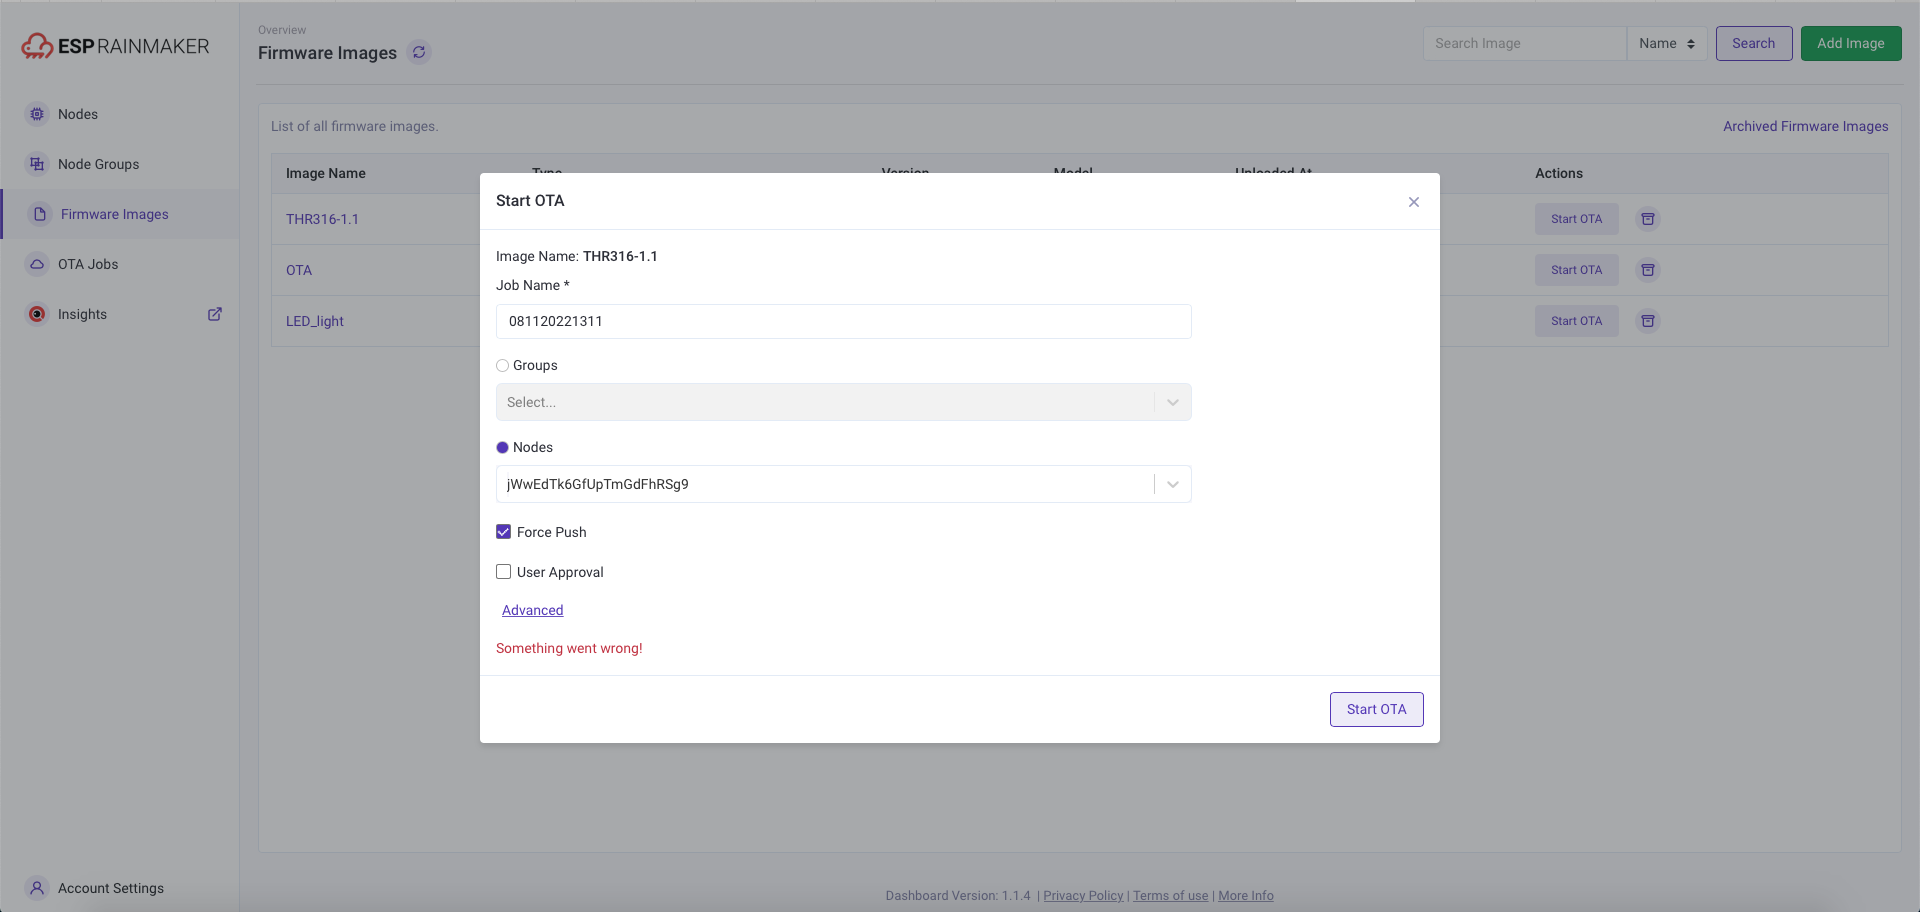The image size is (1920, 912).
Task: Open the Name search filter dropdown
Action: 1667,44
